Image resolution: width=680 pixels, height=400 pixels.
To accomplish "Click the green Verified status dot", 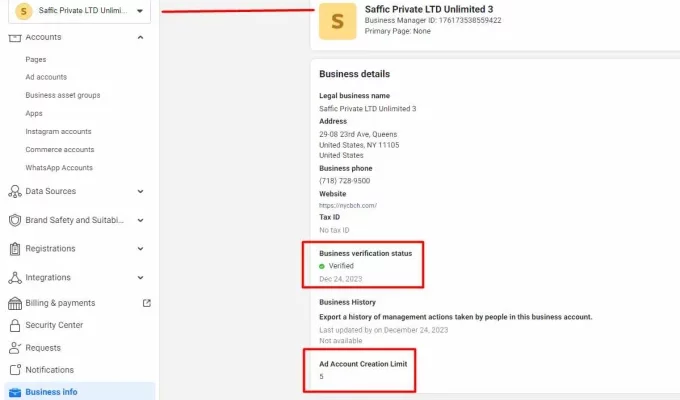I will pyautogui.click(x=322, y=266).
